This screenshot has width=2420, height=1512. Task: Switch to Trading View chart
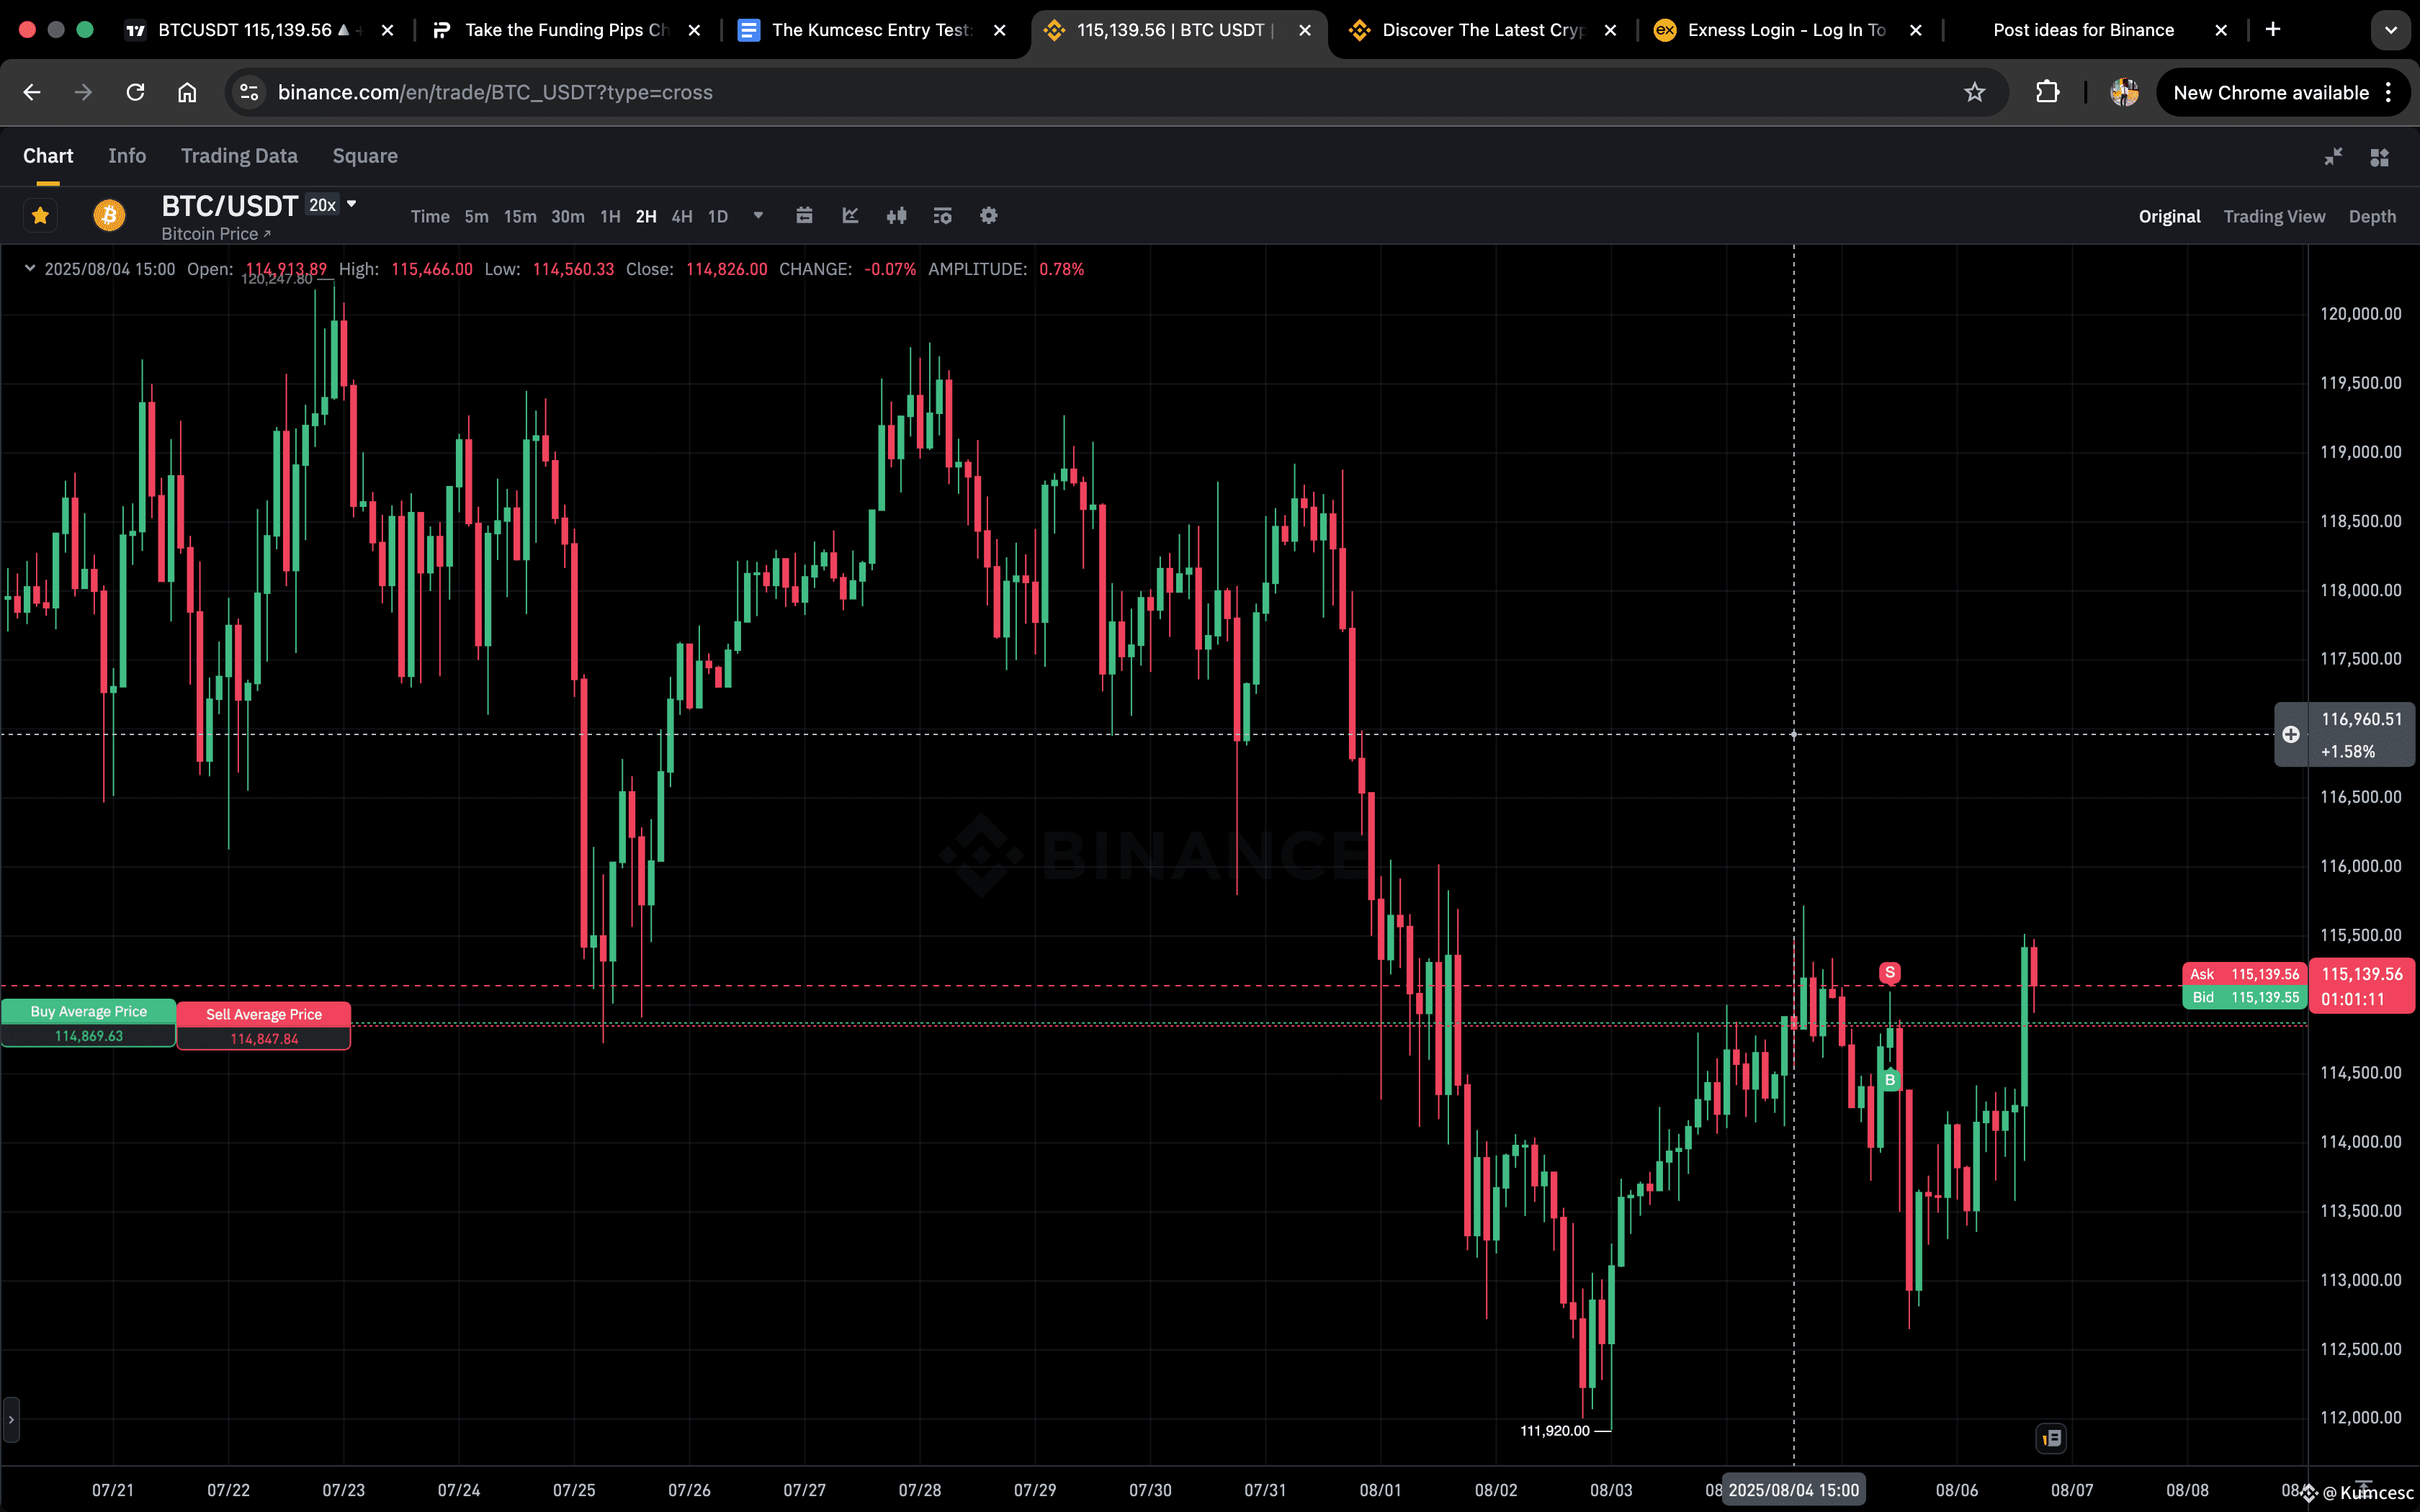[x=2274, y=216]
